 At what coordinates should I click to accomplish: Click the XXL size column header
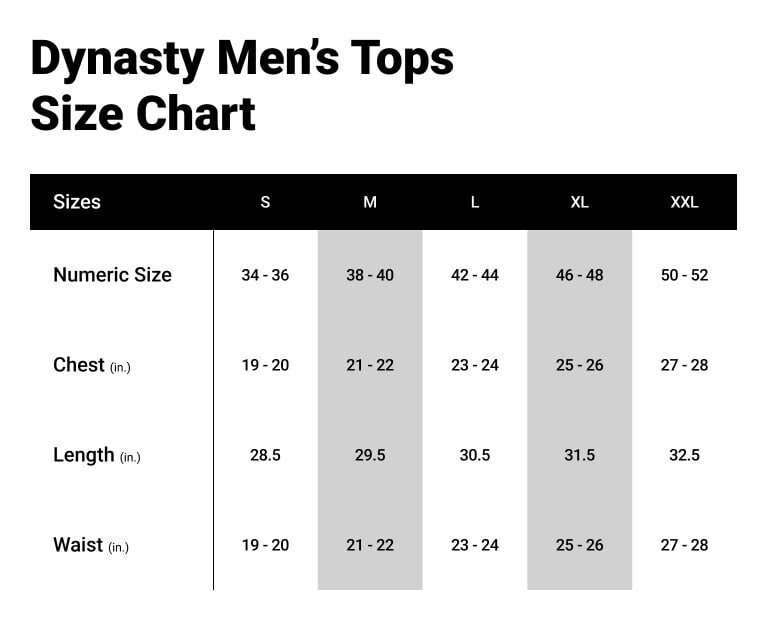click(684, 202)
